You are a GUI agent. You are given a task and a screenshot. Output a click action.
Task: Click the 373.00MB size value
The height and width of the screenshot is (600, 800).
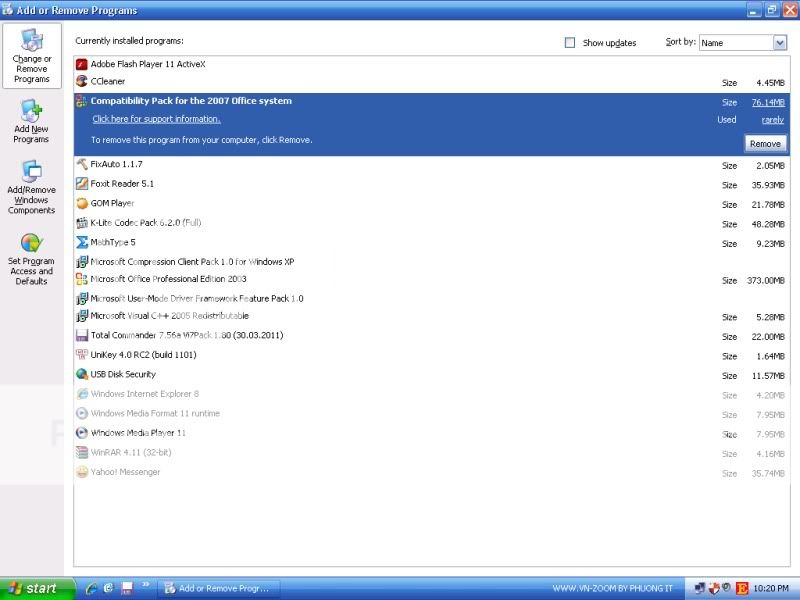click(766, 281)
